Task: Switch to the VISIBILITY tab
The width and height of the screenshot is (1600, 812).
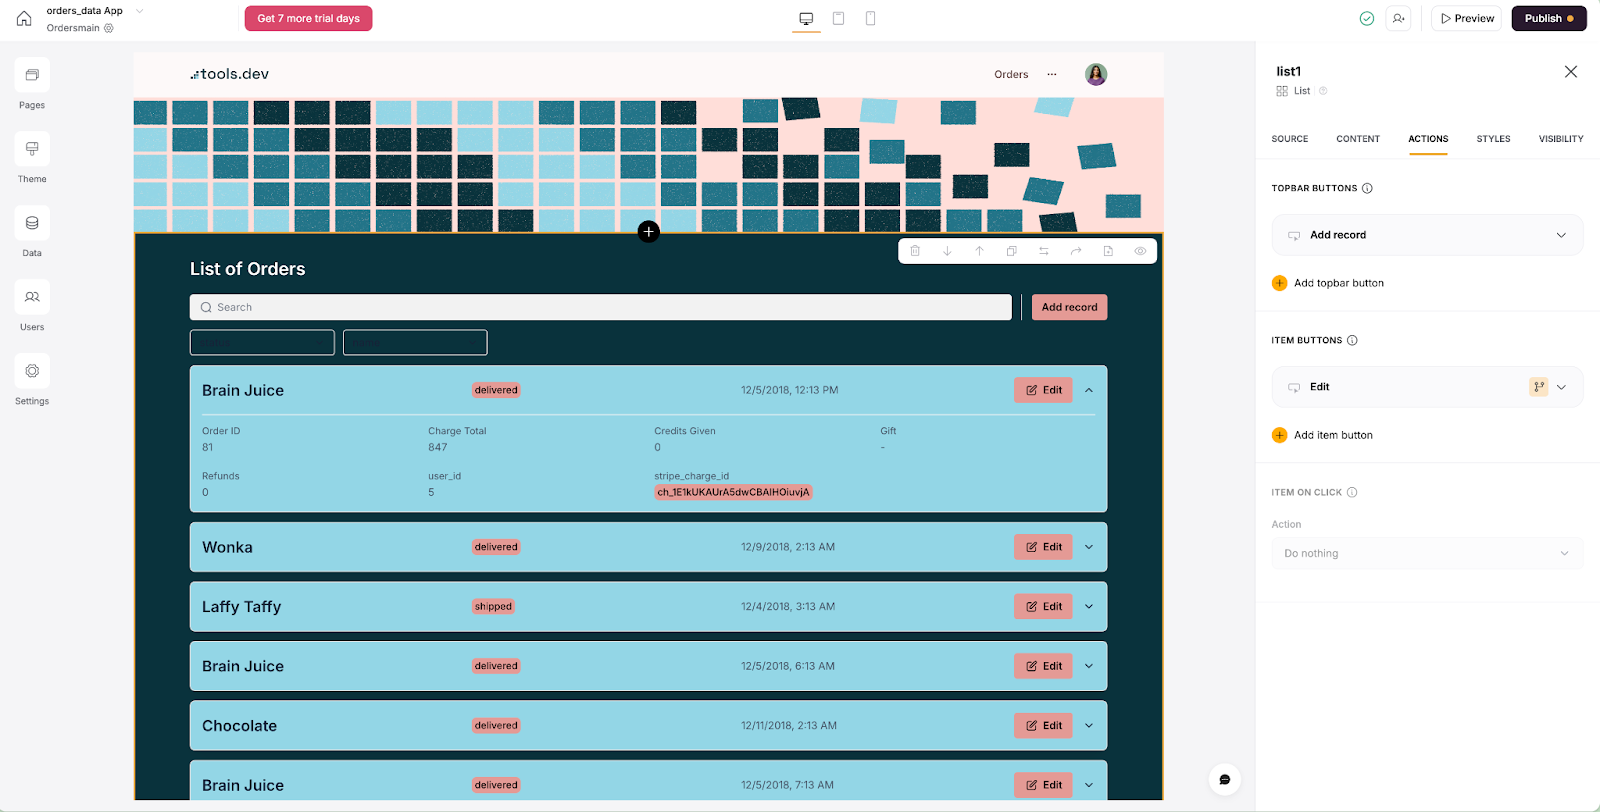Action: 1561,139
